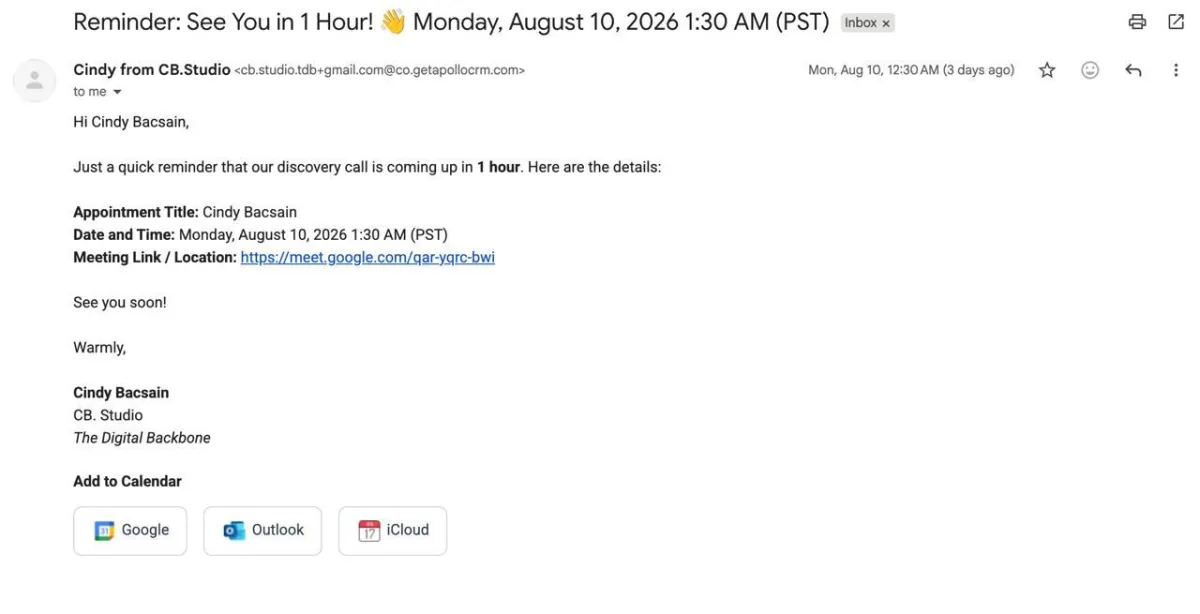
Task: Remove the Inbox label via the x
Action: coord(886,23)
